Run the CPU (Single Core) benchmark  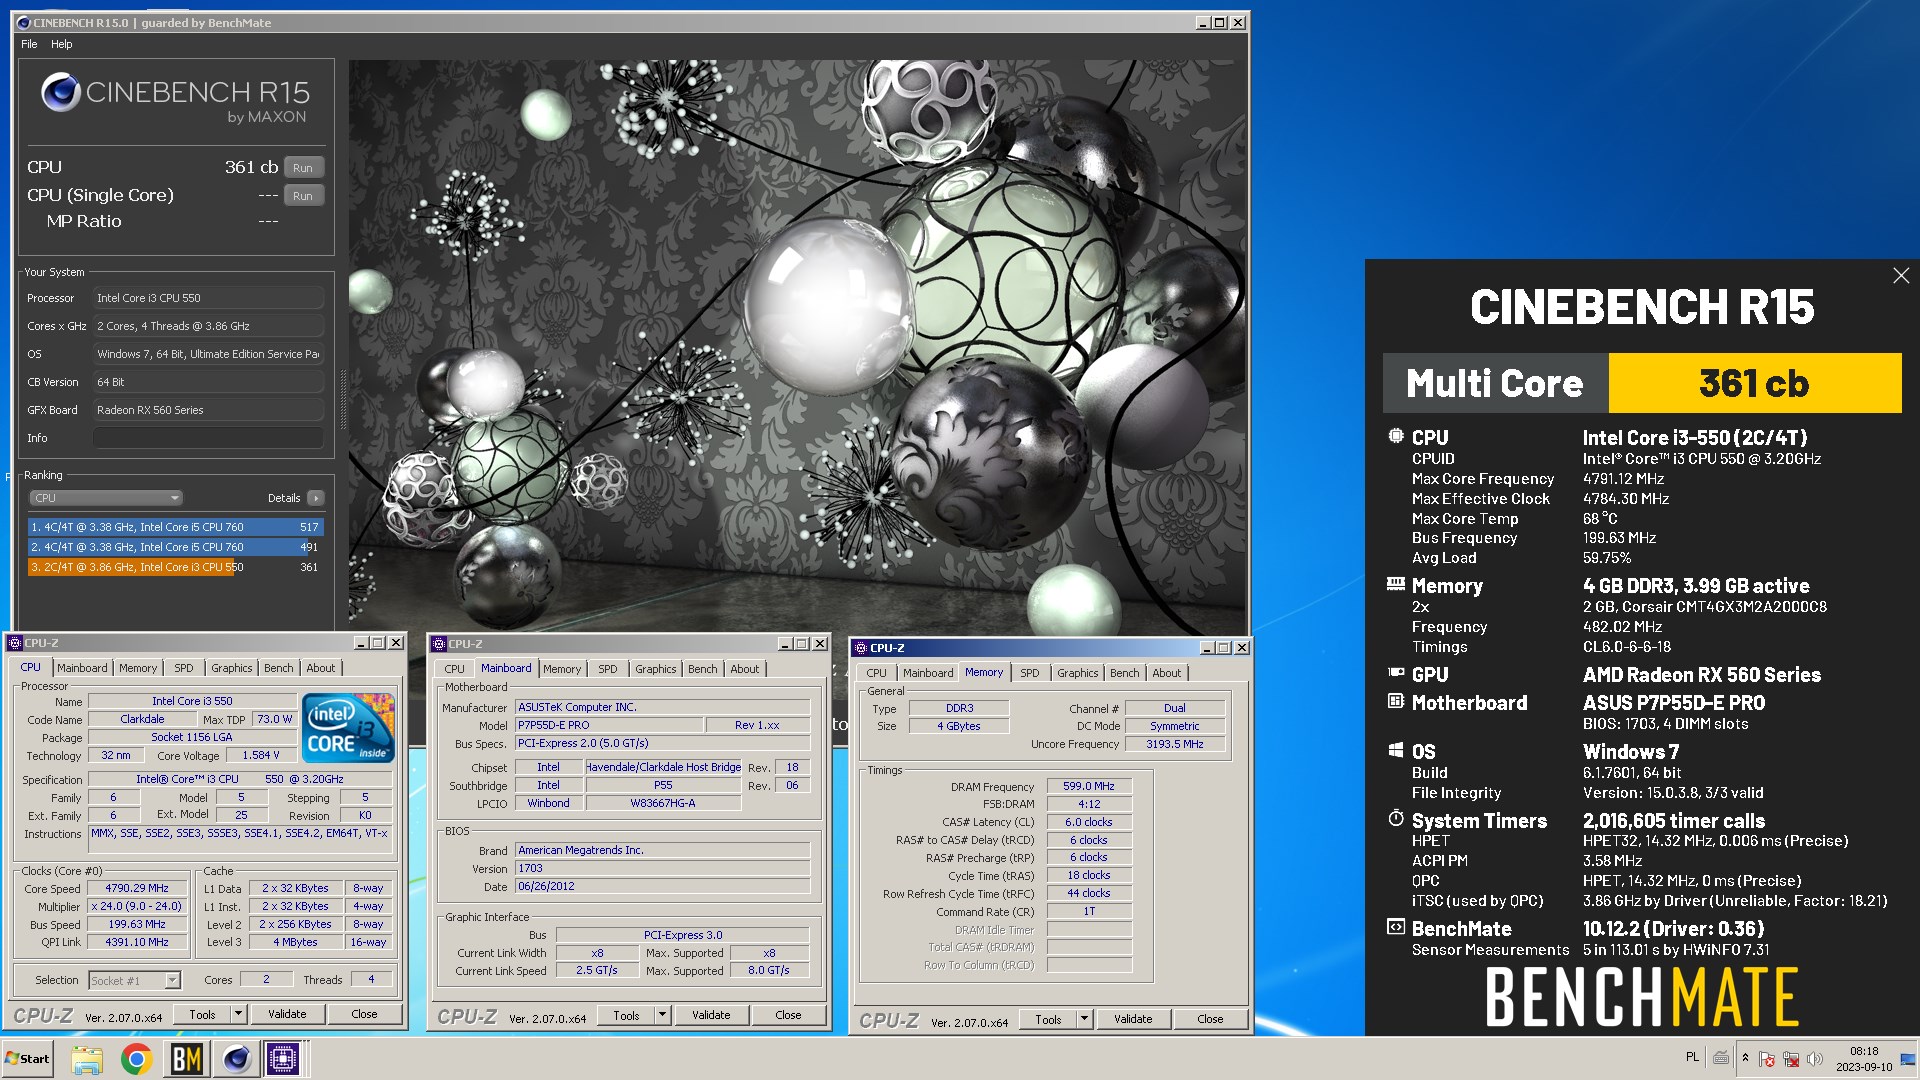[x=303, y=196]
